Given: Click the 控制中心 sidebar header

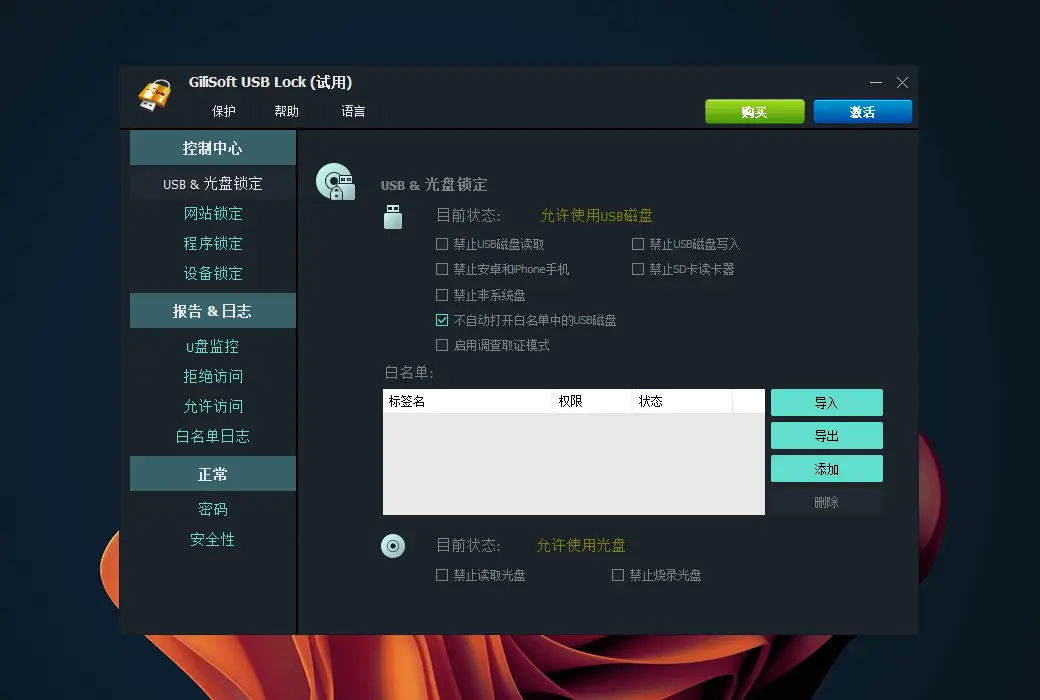Looking at the screenshot, I should [x=213, y=147].
